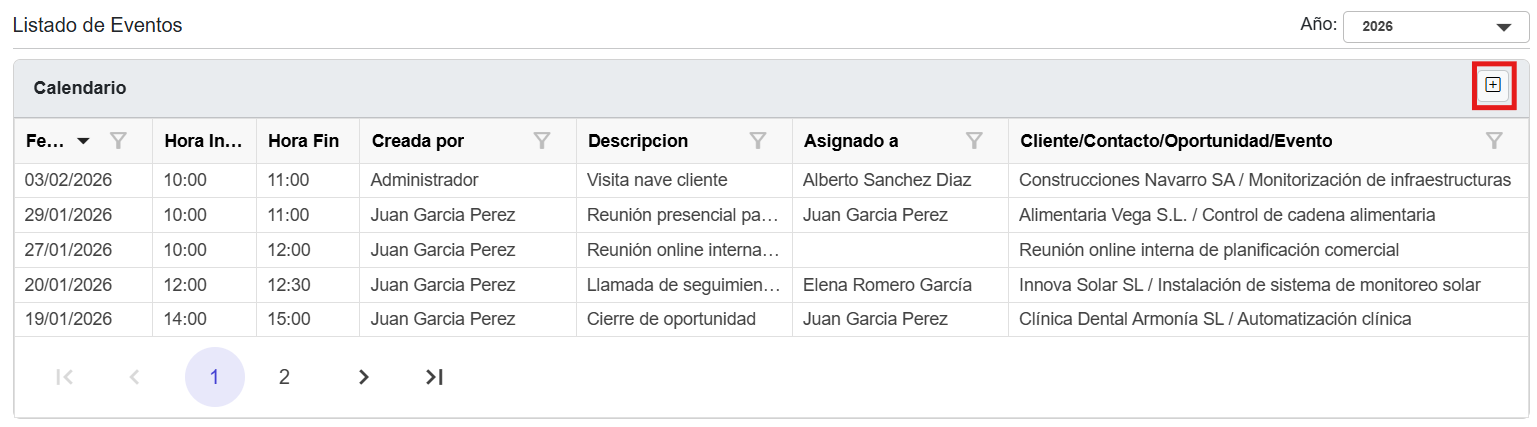The height and width of the screenshot is (427, 1537).
Task: Filter the Cliente/Contacto/Oportunidad/Evento column
Action: click(x=1494, y=141)
